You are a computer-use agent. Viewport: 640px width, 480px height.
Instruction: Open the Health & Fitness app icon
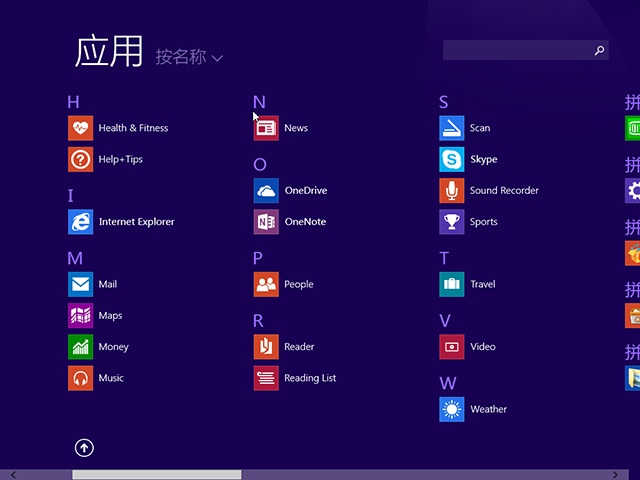(80, 128)
